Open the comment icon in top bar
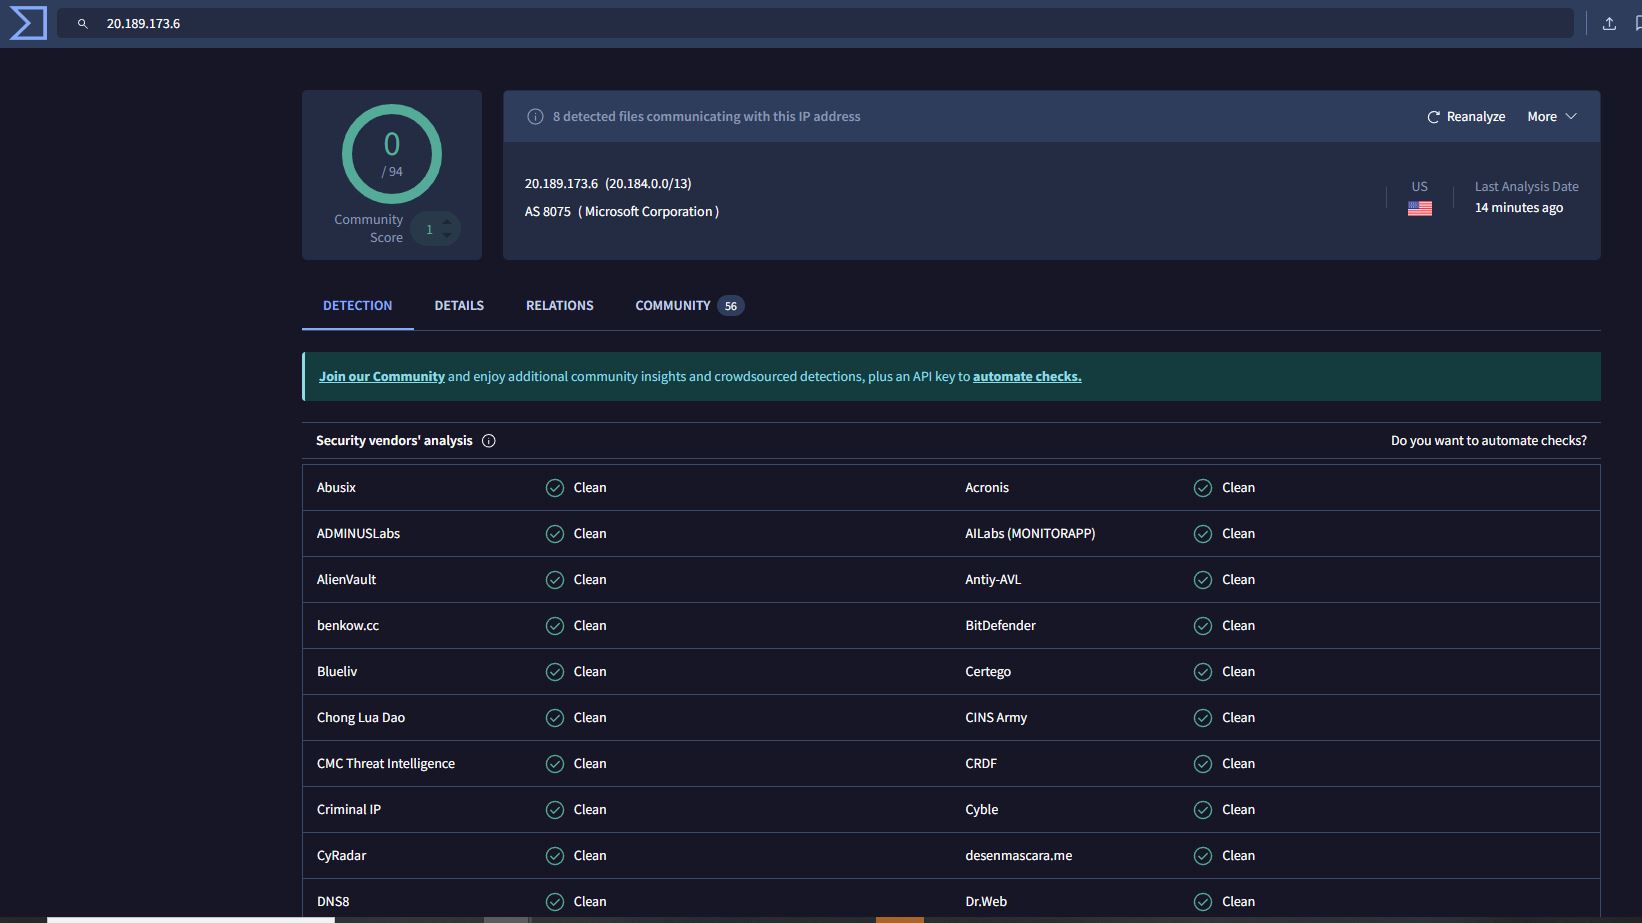The width and height of the screenshot is (1642, 923). (x=1636, y=23)
